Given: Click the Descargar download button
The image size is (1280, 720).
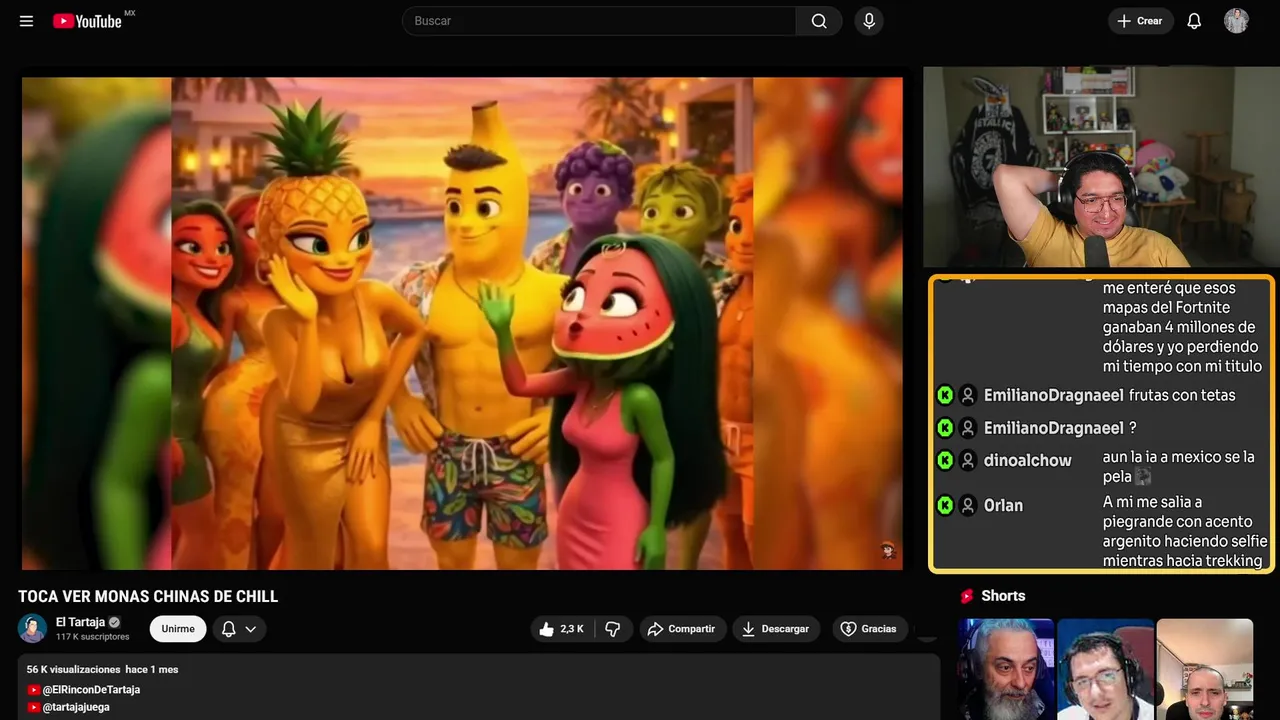Looking at the screenshot, I should click(776, 629).
